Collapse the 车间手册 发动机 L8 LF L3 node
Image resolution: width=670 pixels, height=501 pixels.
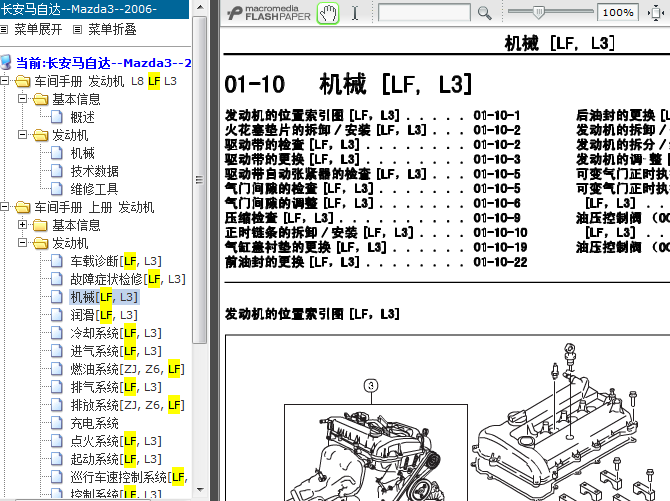pyautogui.click(x=5, y=81)
